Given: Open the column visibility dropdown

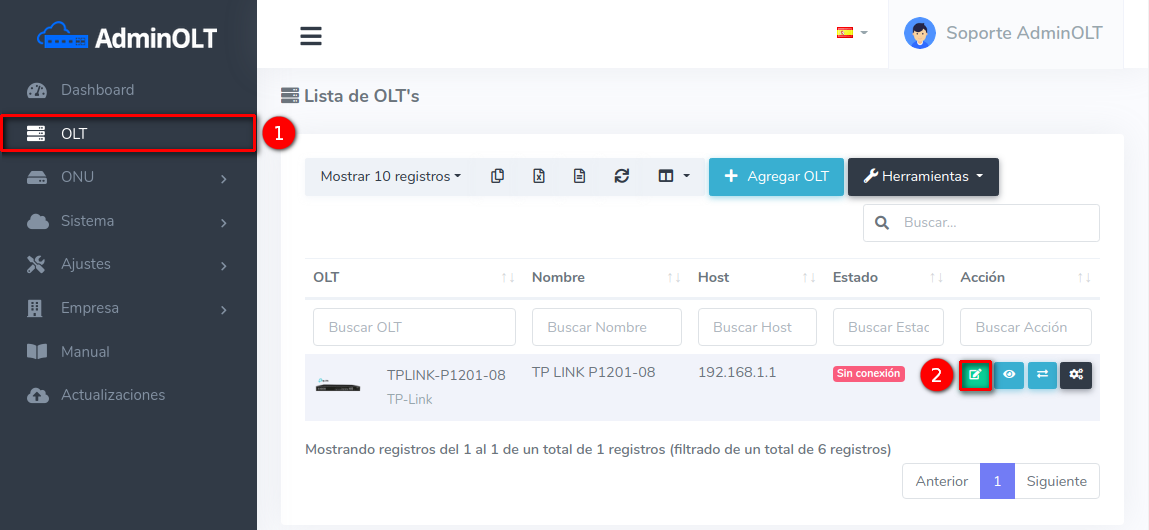Looking at the screenshot, I should (x=673, y=176).
